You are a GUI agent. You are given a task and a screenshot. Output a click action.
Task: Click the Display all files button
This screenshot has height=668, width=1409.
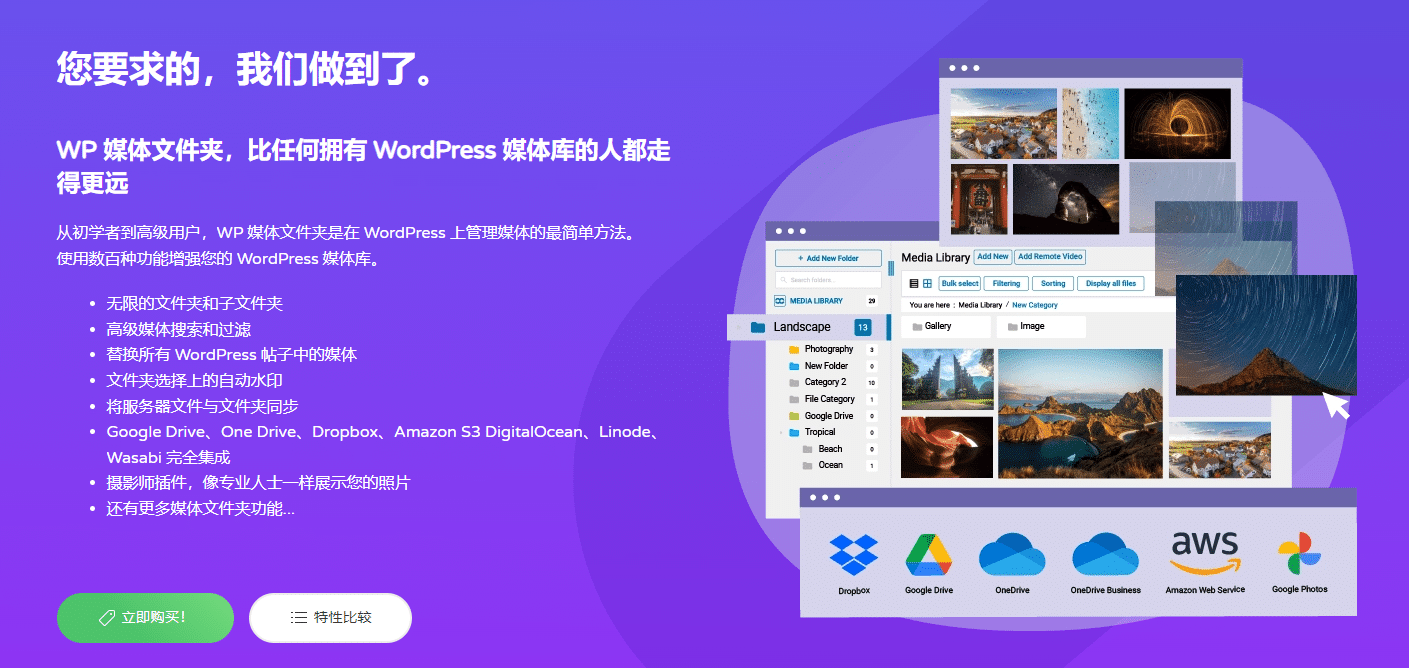1111,284
